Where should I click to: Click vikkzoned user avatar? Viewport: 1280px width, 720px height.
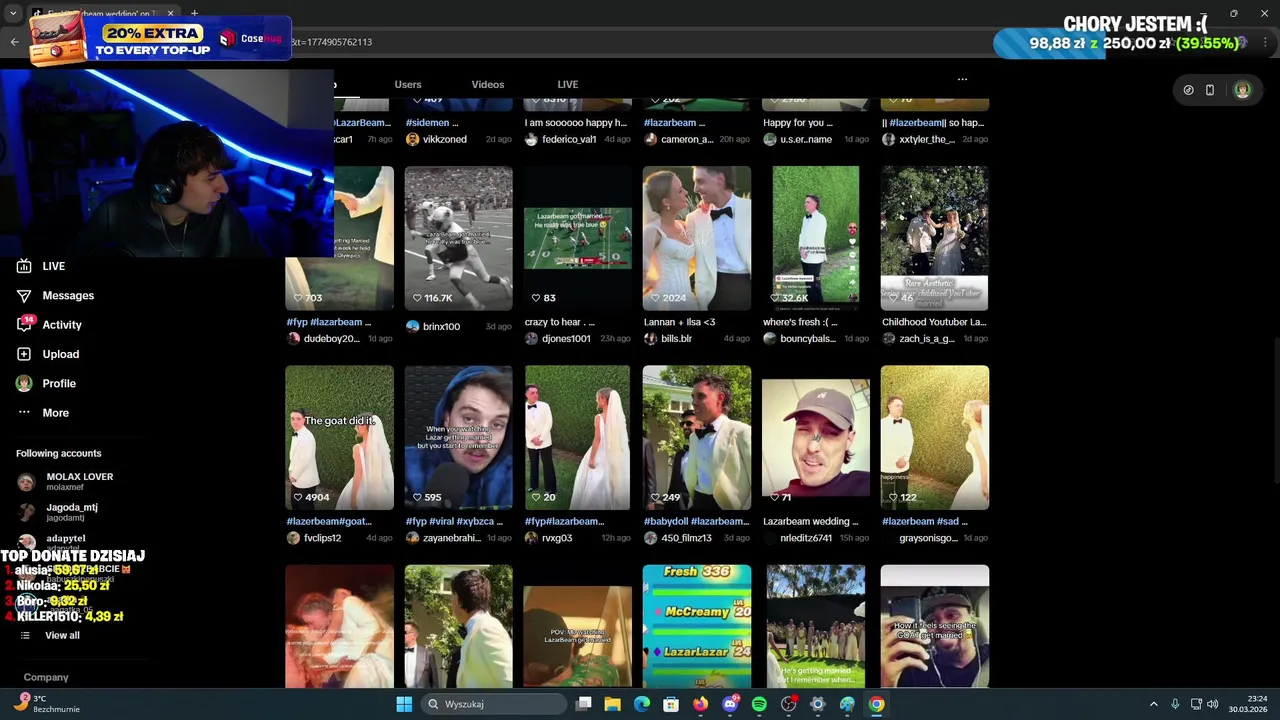point(413,139)
